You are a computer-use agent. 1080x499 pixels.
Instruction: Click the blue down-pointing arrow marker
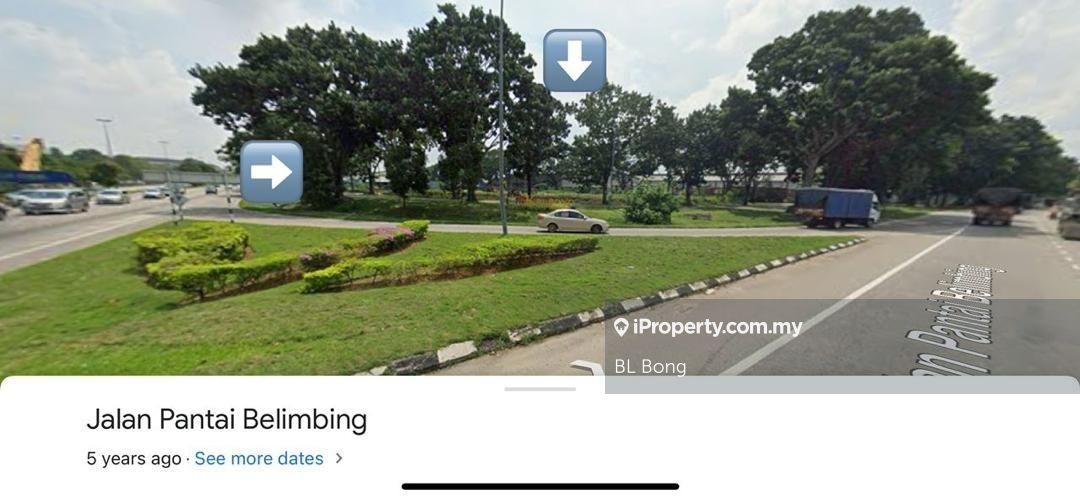click(574, 61)
